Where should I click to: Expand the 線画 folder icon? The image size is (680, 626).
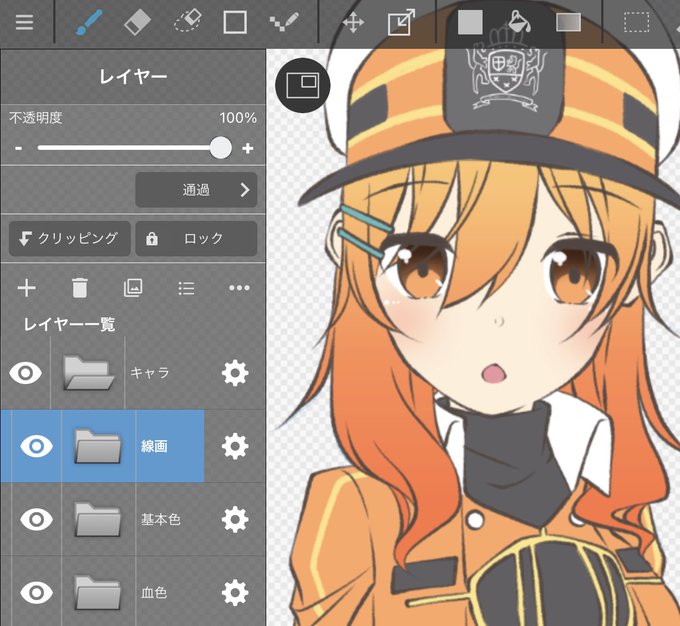(98, 446)
